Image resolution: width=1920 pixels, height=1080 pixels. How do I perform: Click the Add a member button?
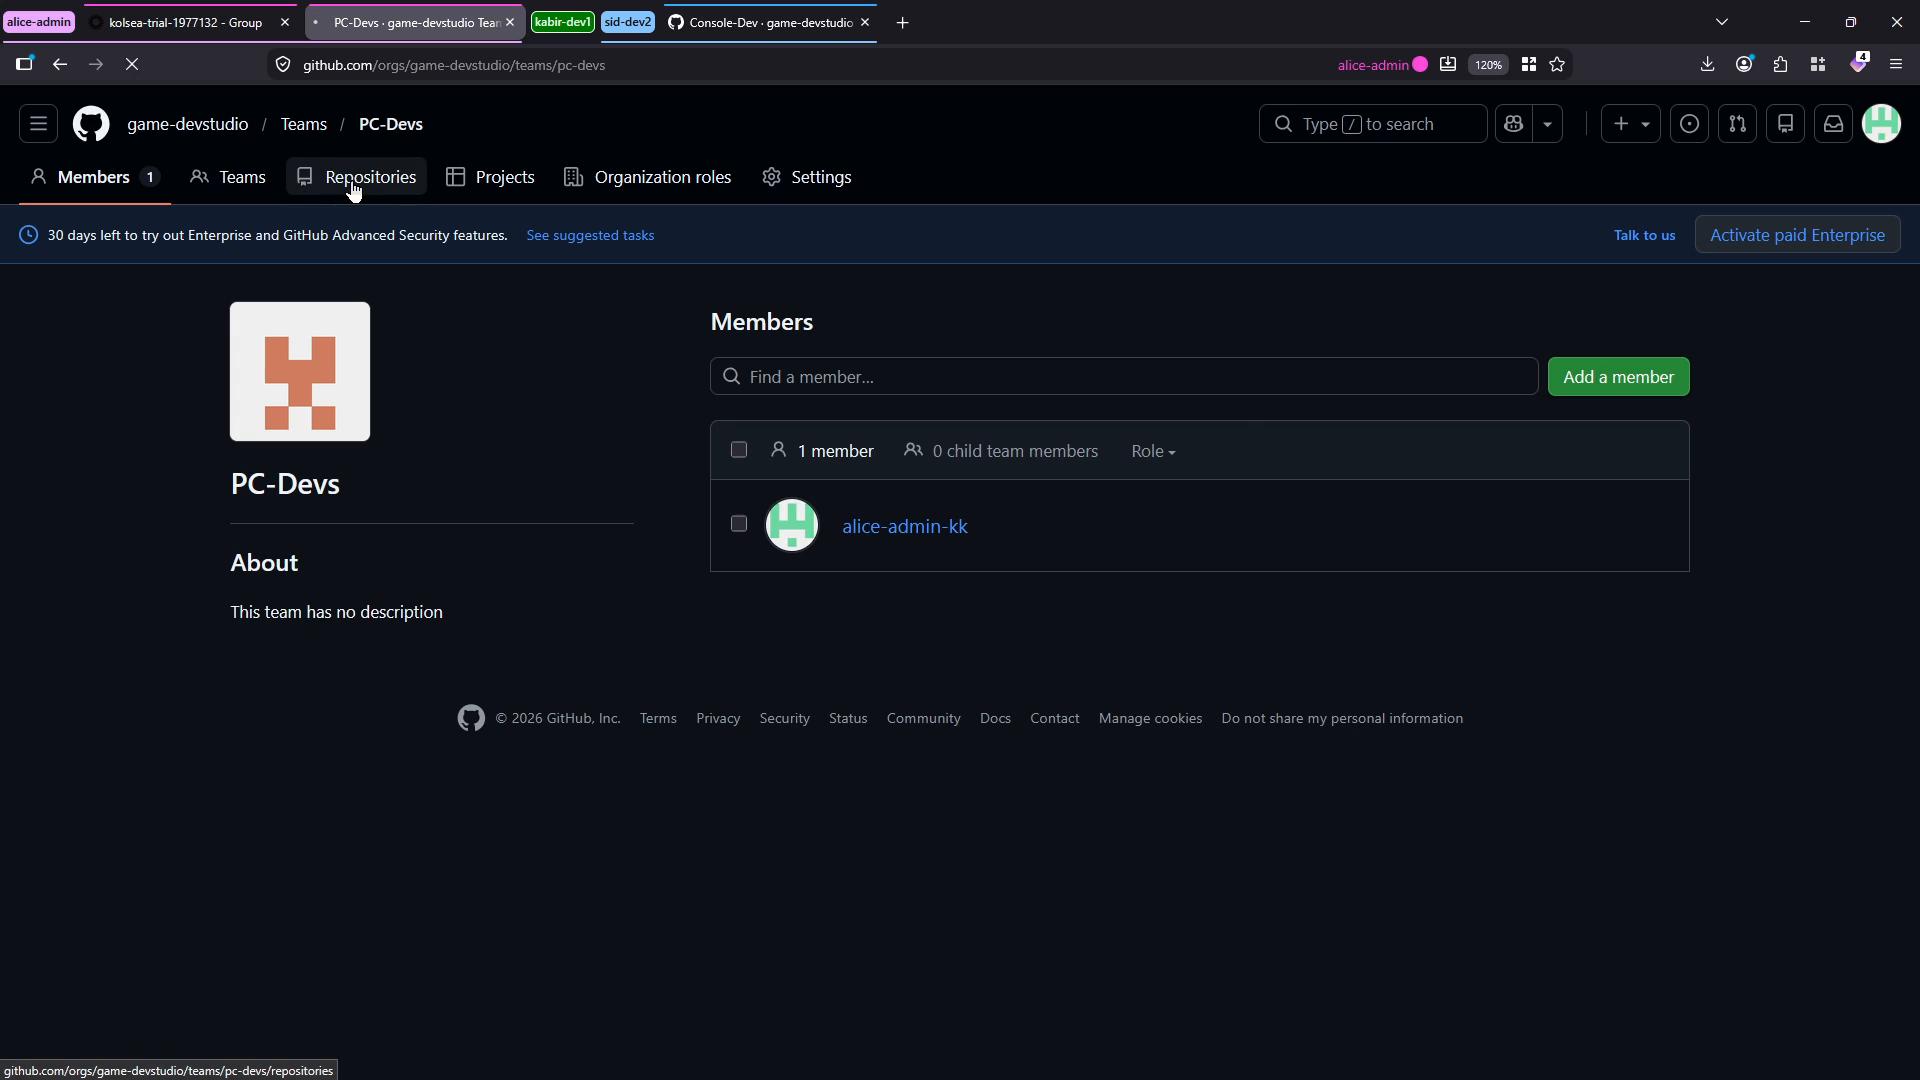[1618, 377]
